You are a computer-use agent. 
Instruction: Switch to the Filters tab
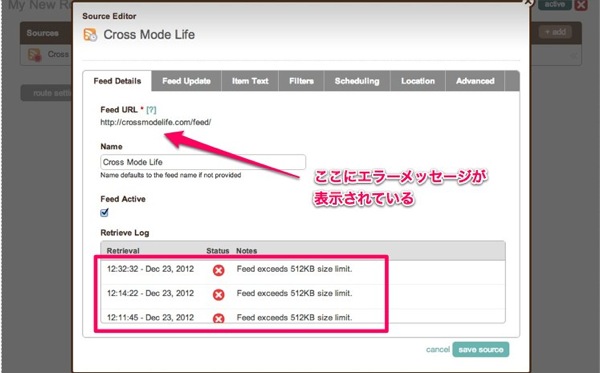tap(302, 81)
